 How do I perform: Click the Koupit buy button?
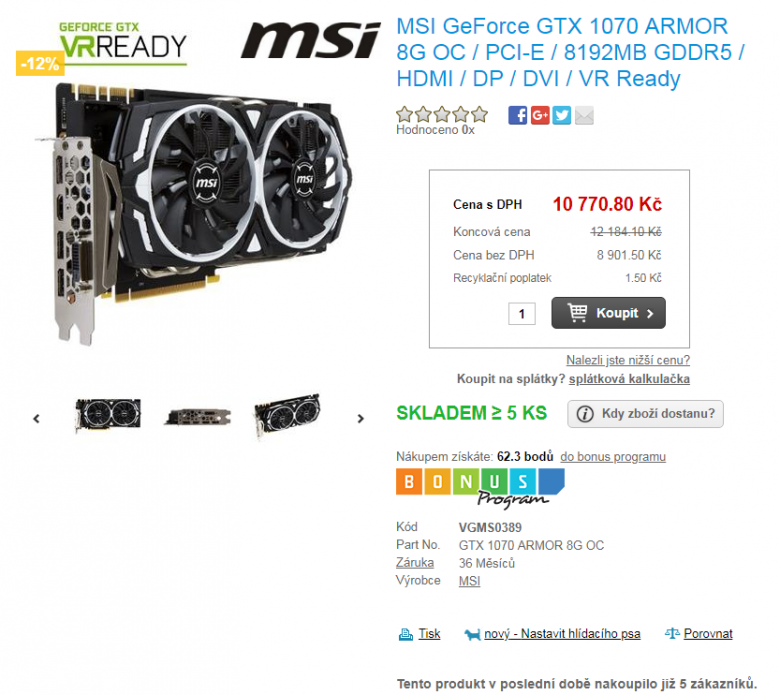click(608, 313)
